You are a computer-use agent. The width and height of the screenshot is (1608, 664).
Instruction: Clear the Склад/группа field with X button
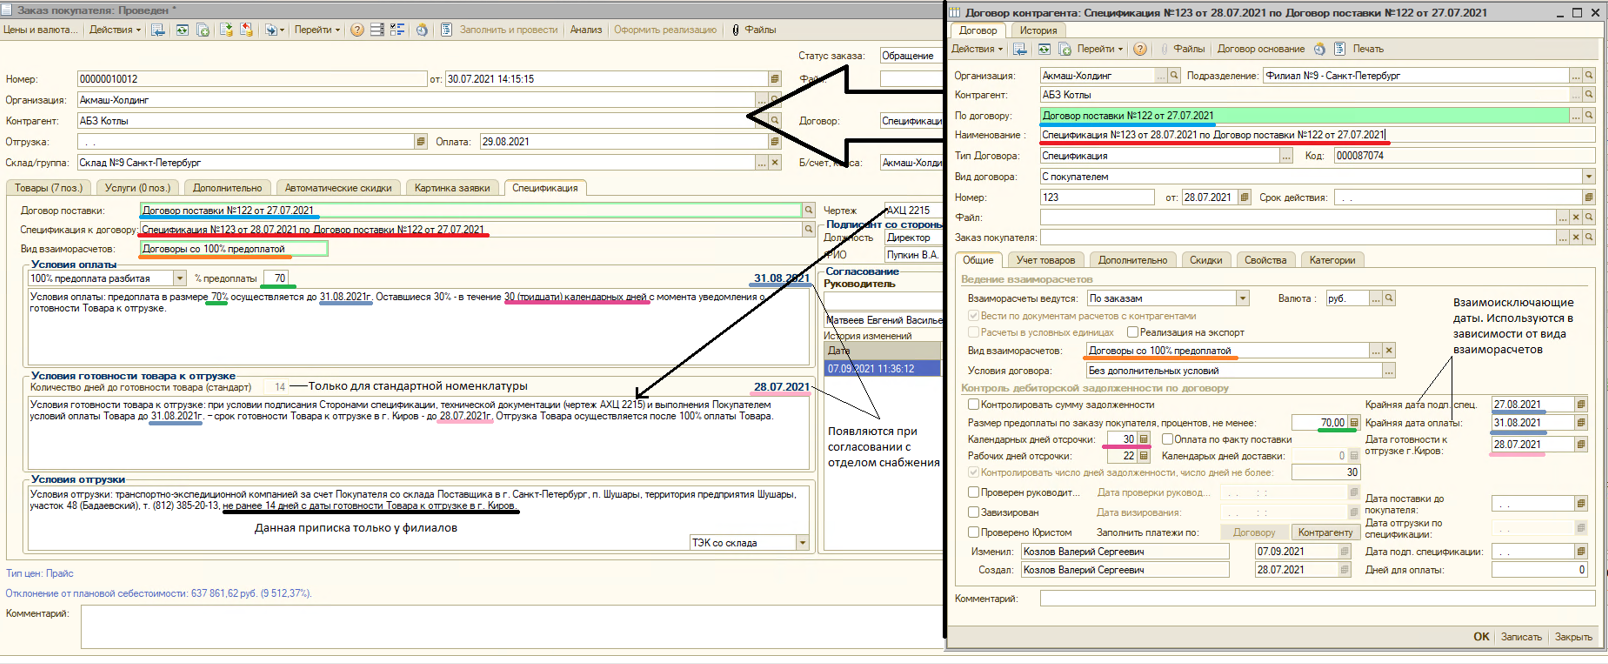(775, 163)
